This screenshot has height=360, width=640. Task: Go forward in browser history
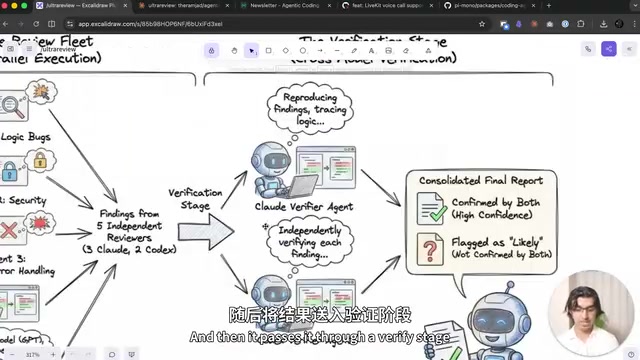pos(20,24)
